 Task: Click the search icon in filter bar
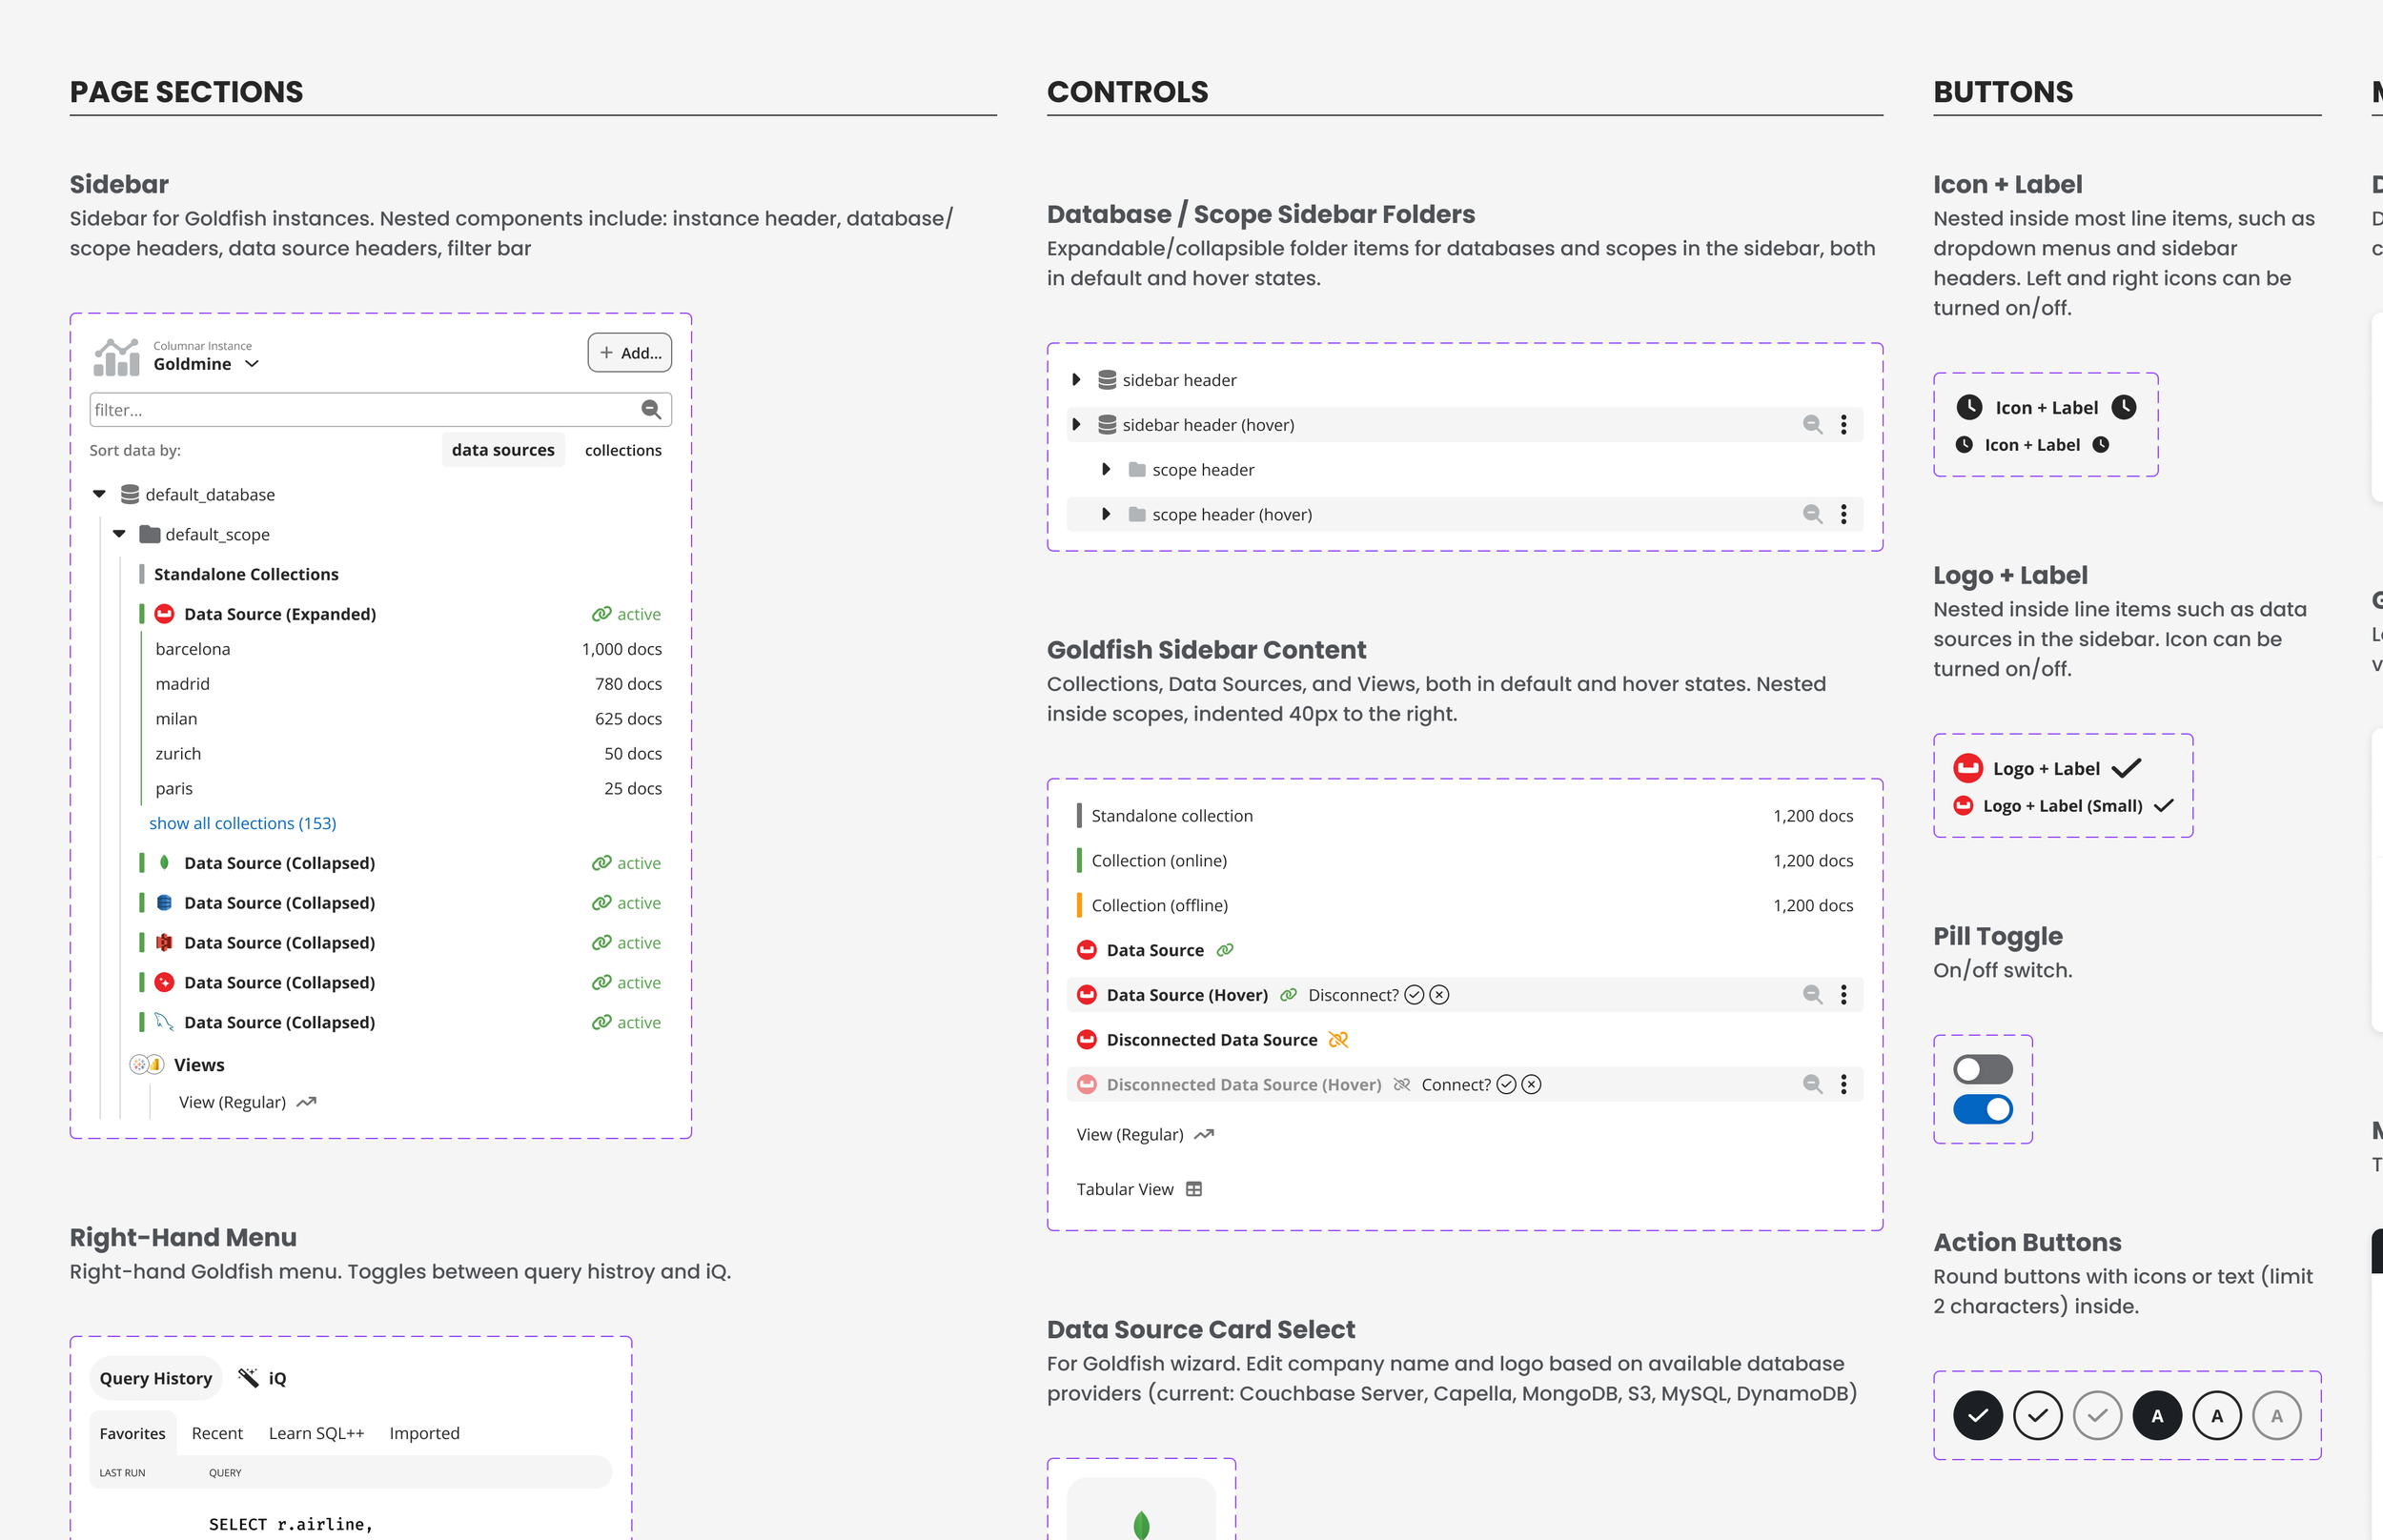pyautogui.click(x=651, y=409)
